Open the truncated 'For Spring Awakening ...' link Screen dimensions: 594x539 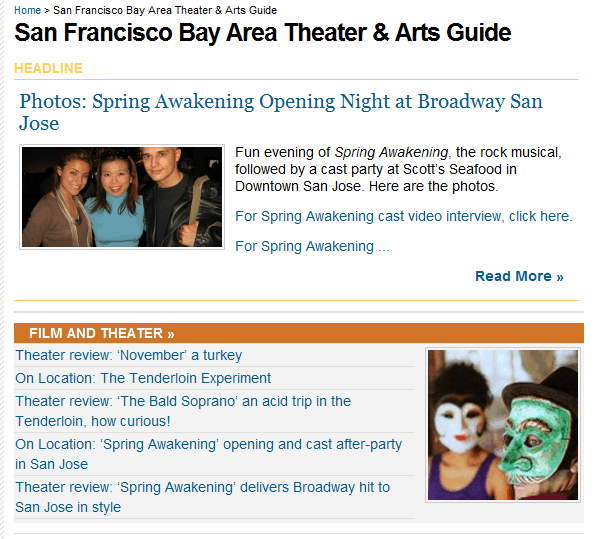click(312, 246)
